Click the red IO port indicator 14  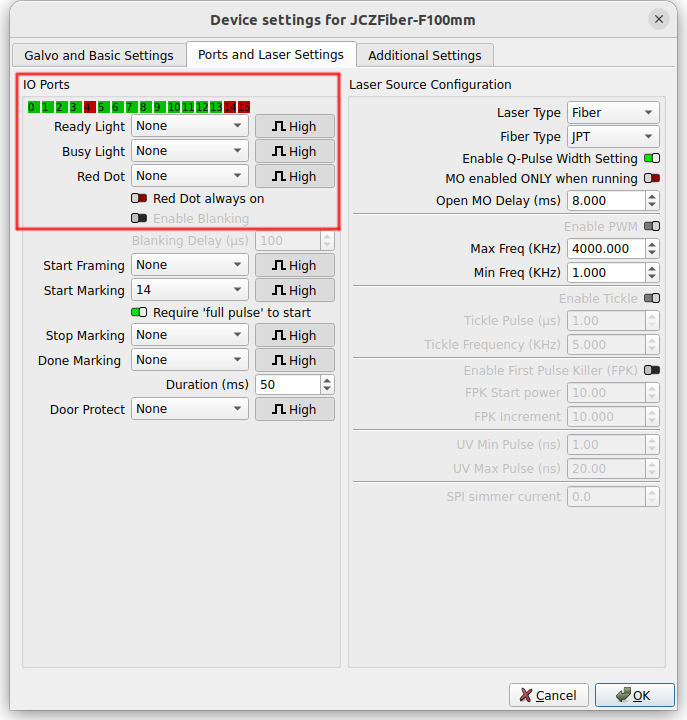pos(230,107)
